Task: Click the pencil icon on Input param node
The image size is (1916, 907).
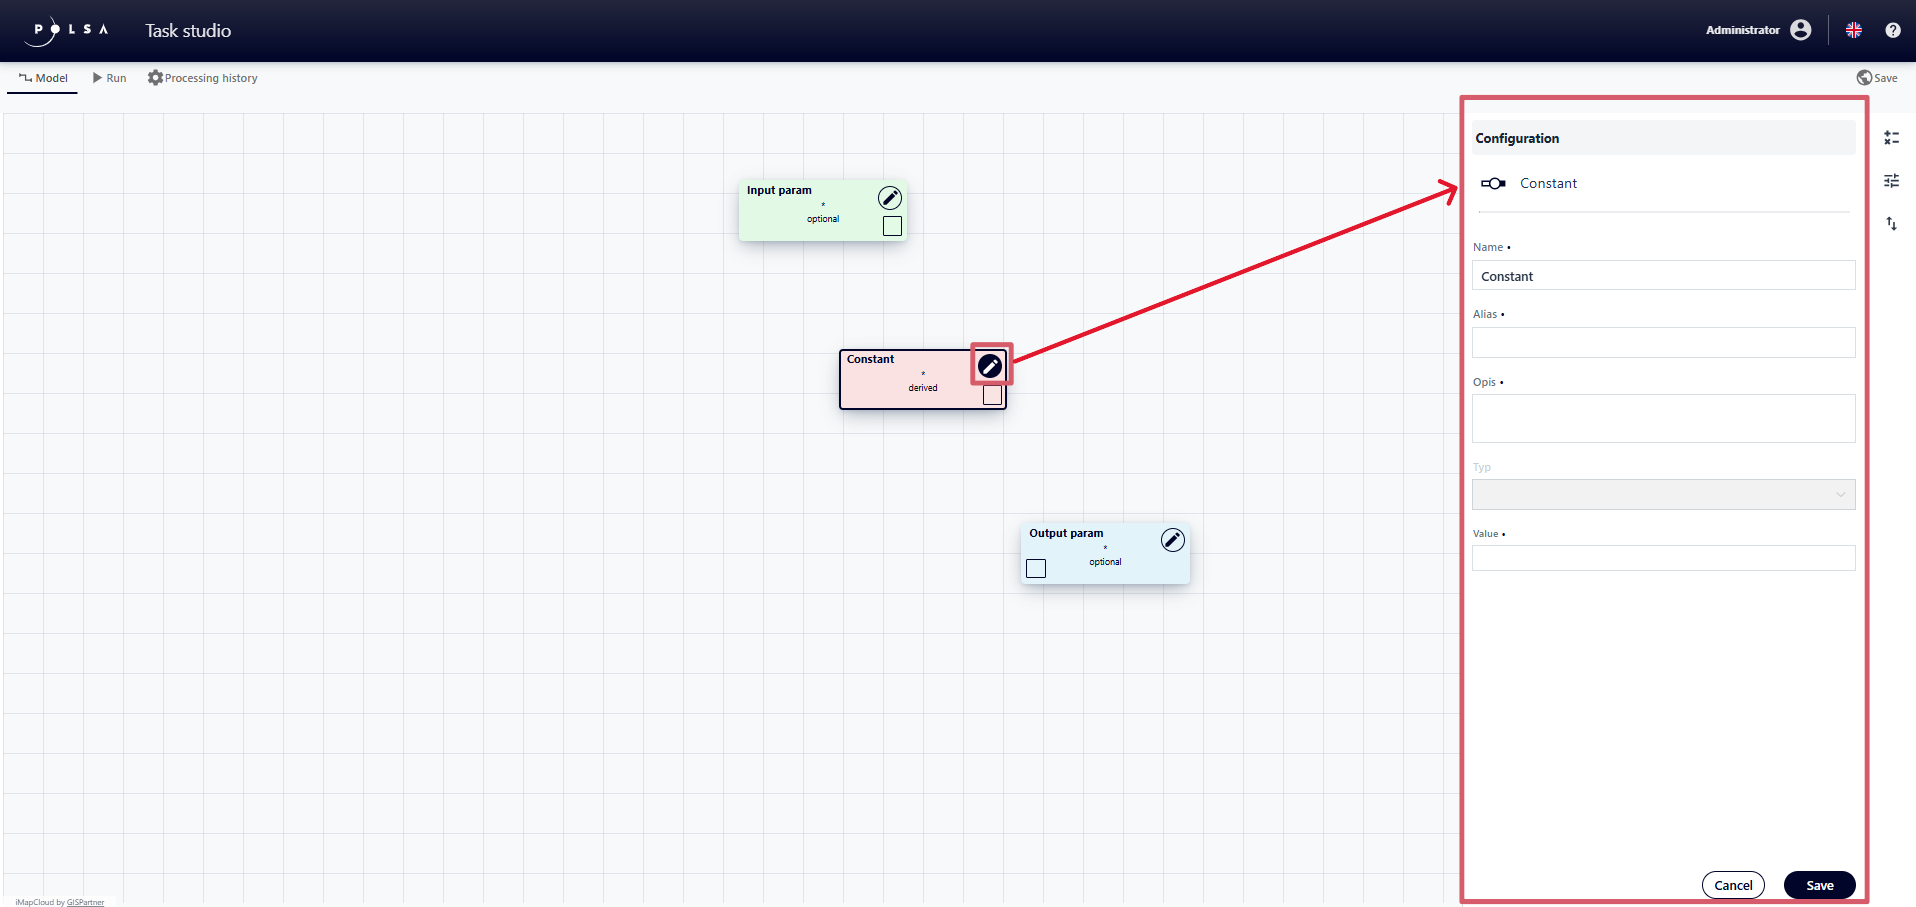Action: point(889,197)
